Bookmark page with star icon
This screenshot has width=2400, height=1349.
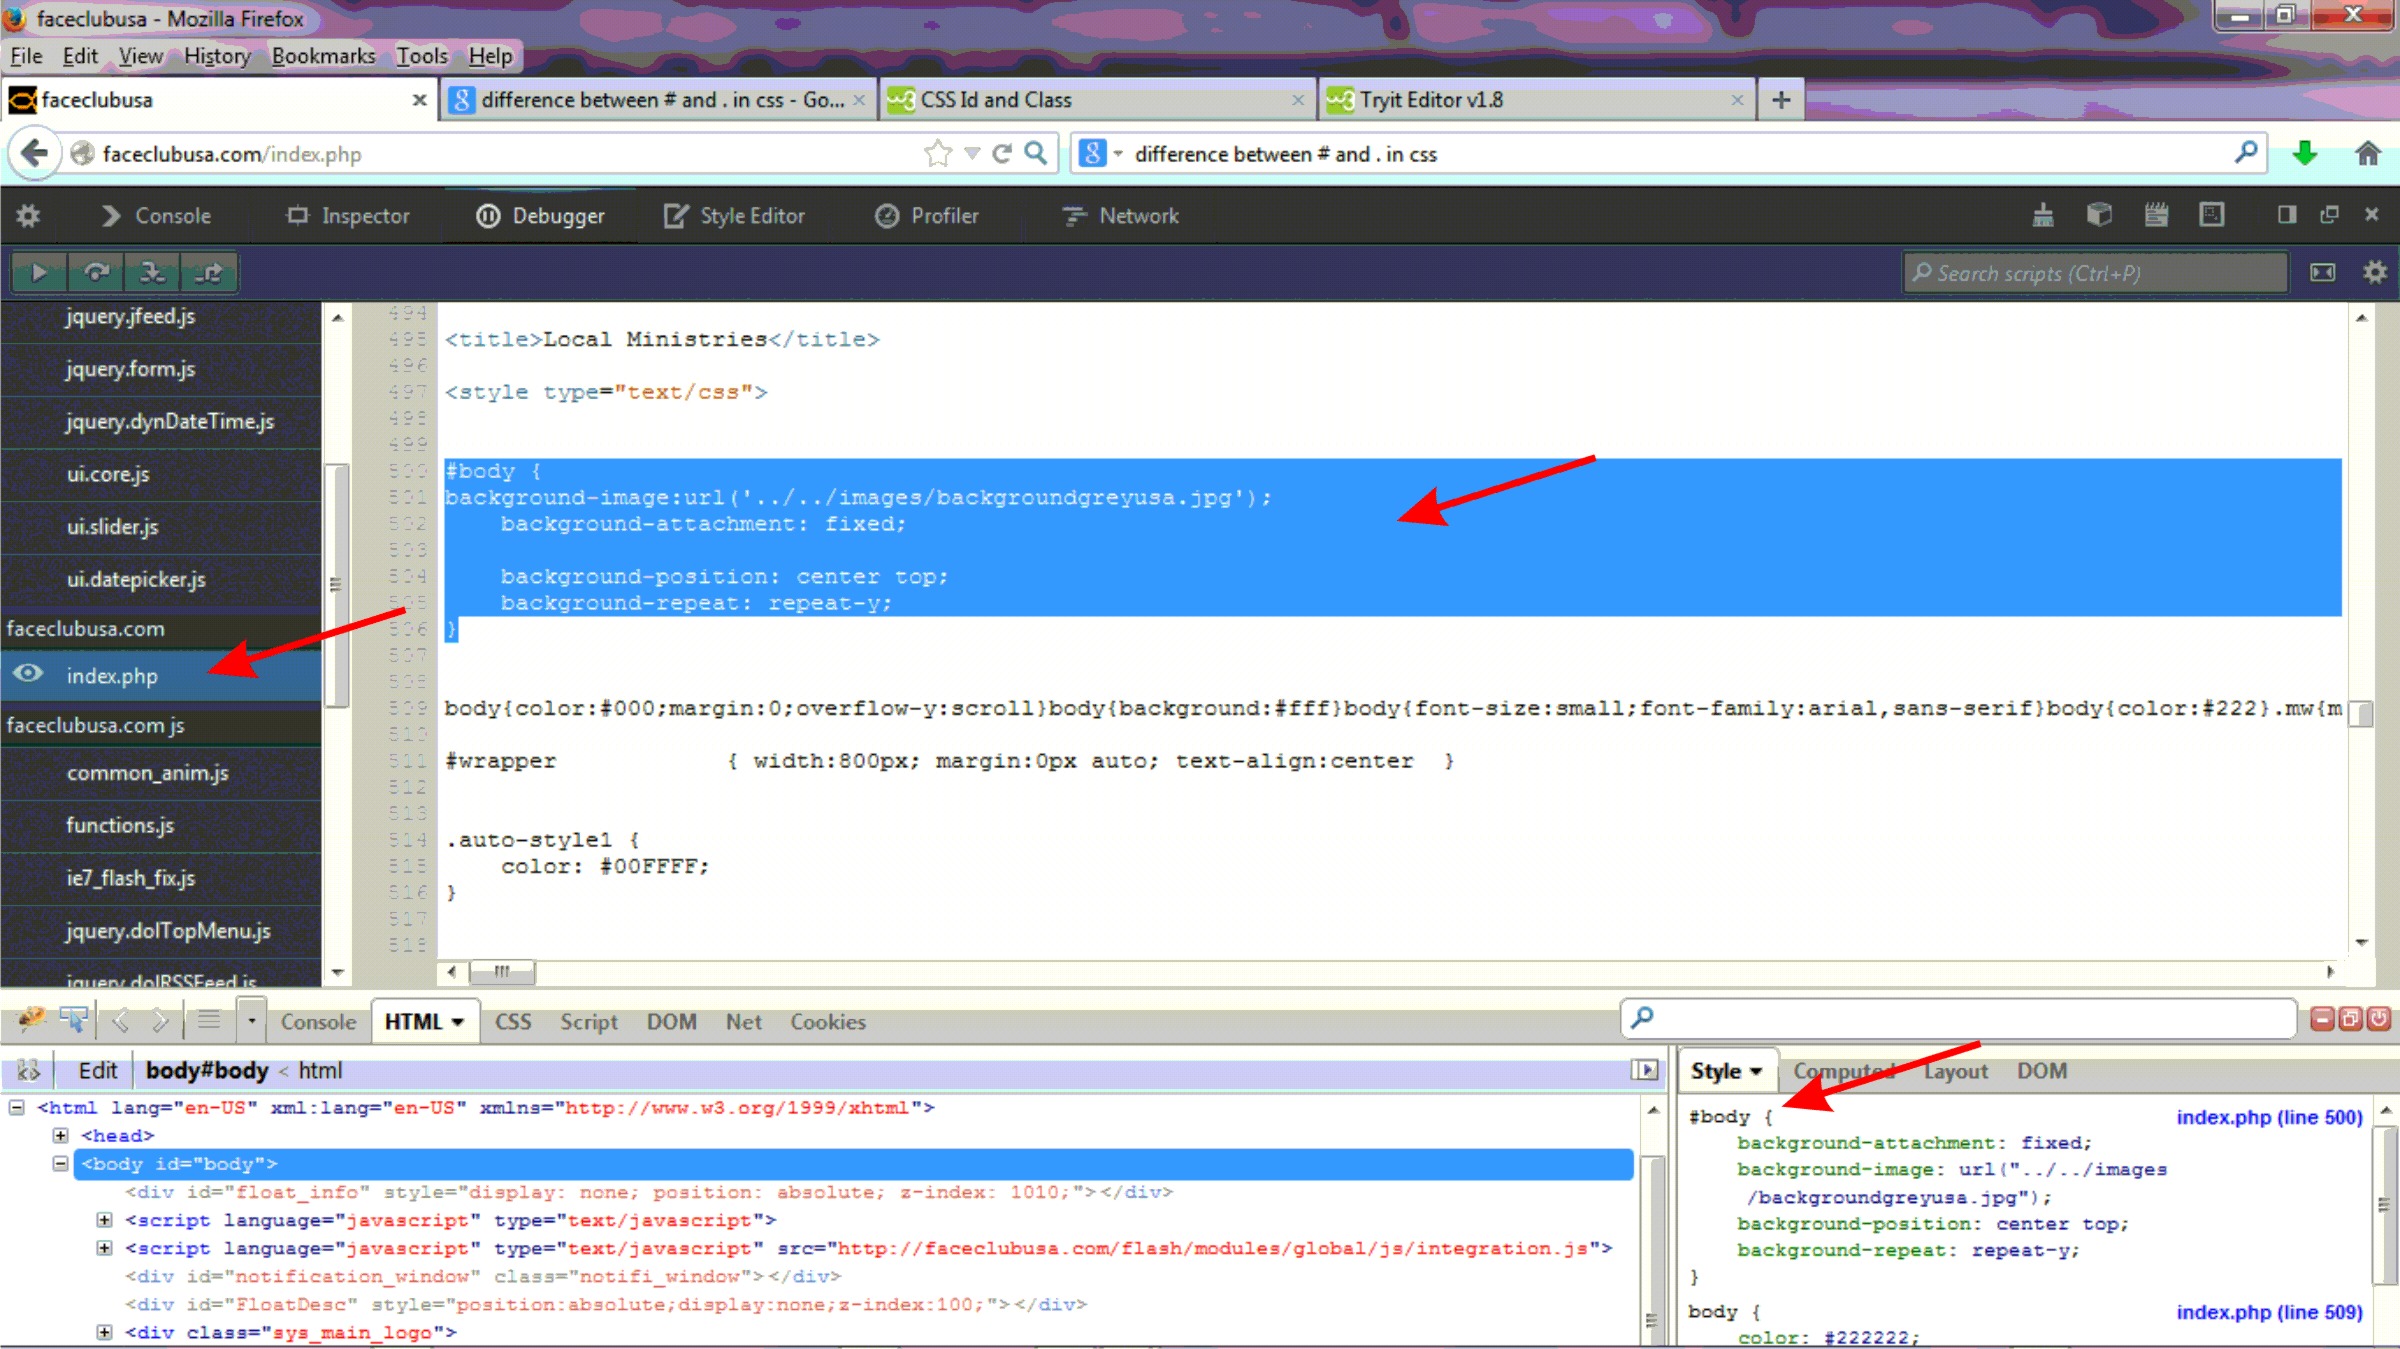click(x=937, y=153)
